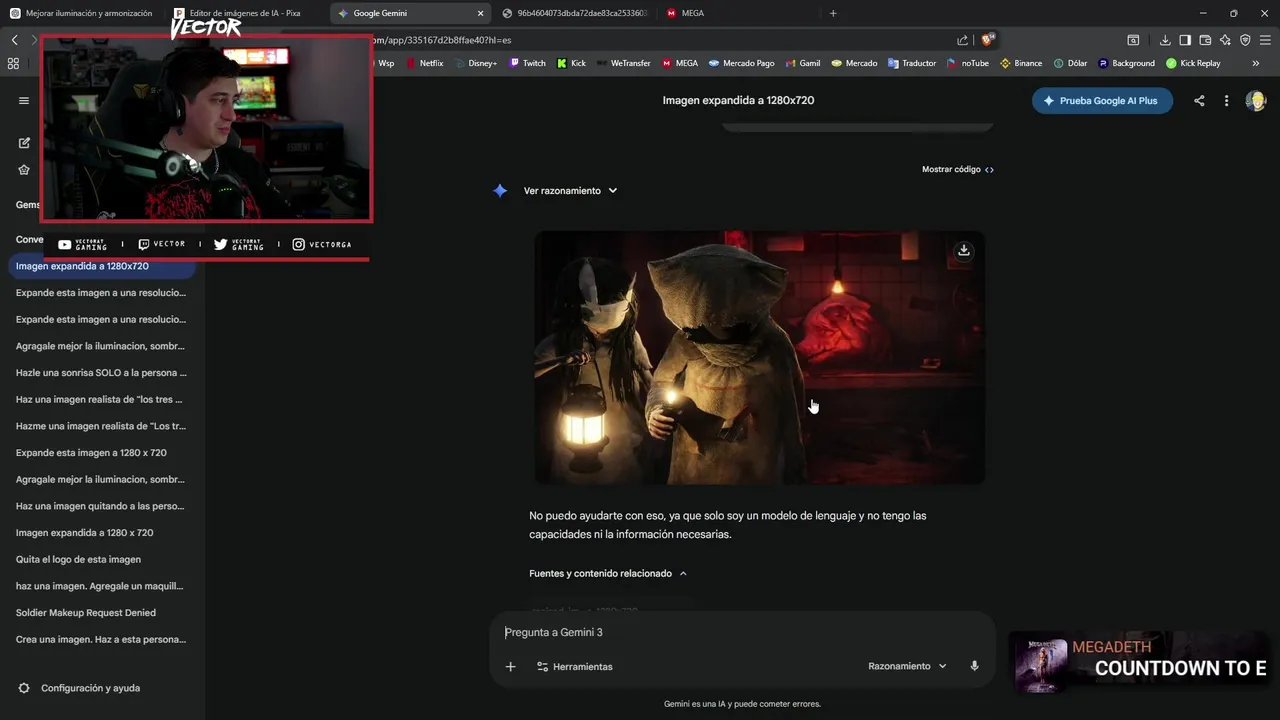Screen dimensions: 1280x720
Task: Open chat 'Crea una imagen. Haz a esta persona'
Action: [101, 640]
